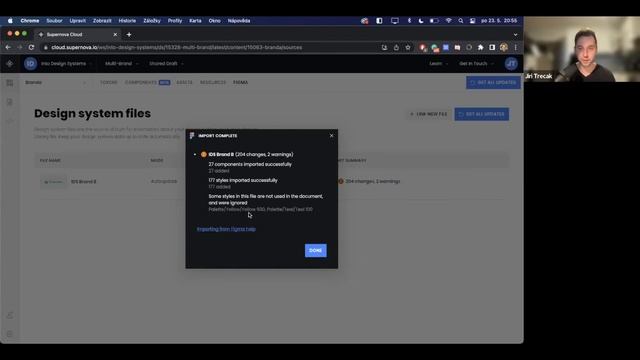640x360 pixels.
Task: Open the Upravit menu
Action: click(x=78, y=20)
